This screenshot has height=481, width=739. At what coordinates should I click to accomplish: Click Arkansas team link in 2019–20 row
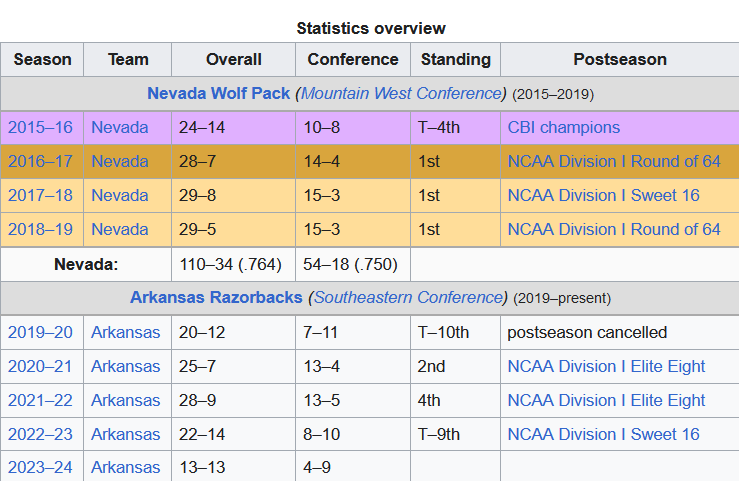point(125,332)
